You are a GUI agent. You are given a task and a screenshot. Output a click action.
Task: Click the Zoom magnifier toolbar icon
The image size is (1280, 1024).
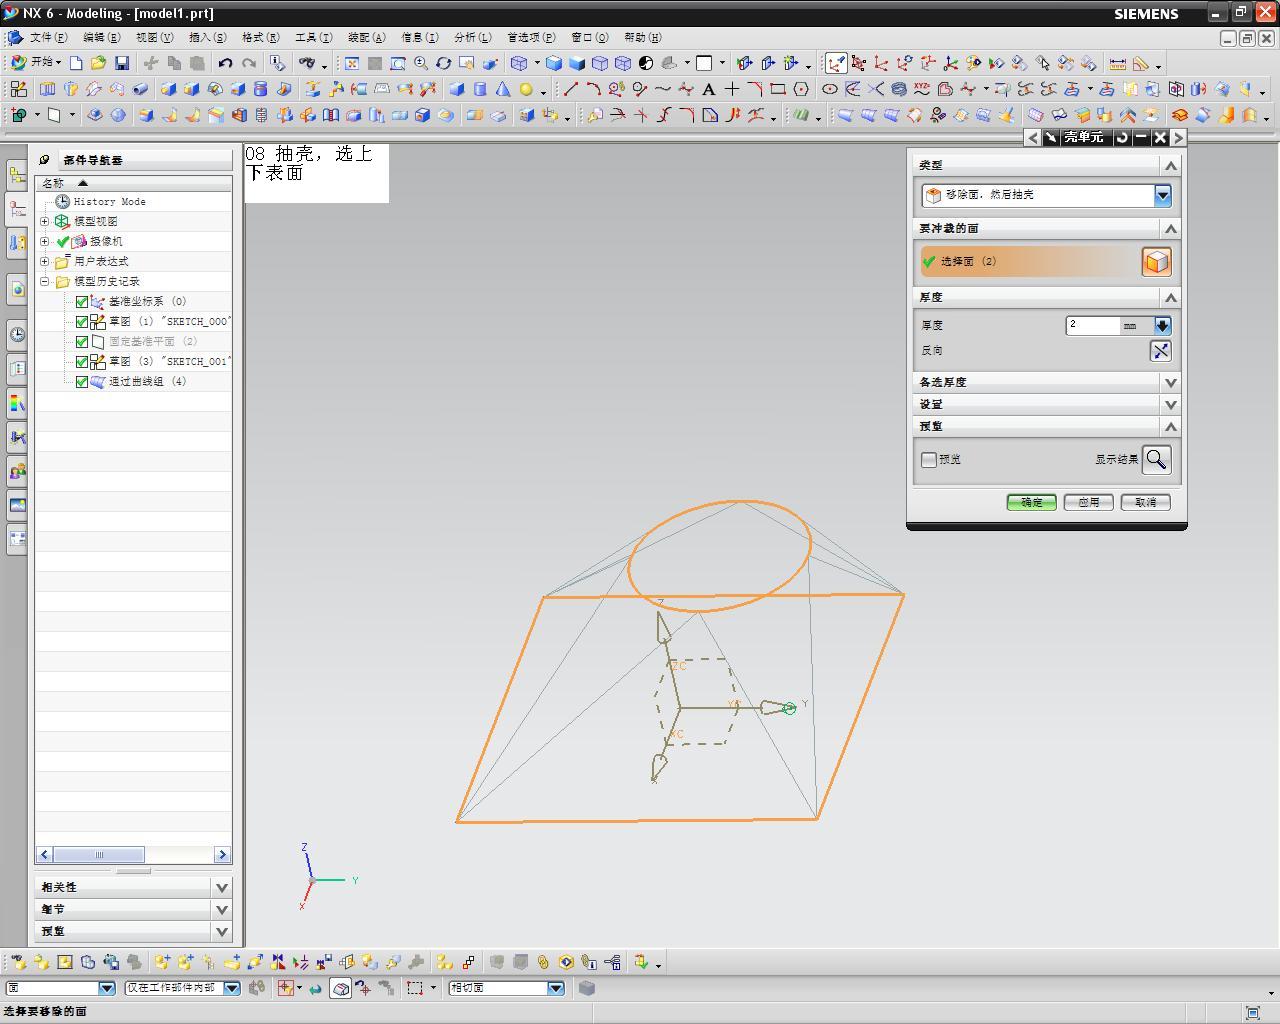click(x=421, y=63)
